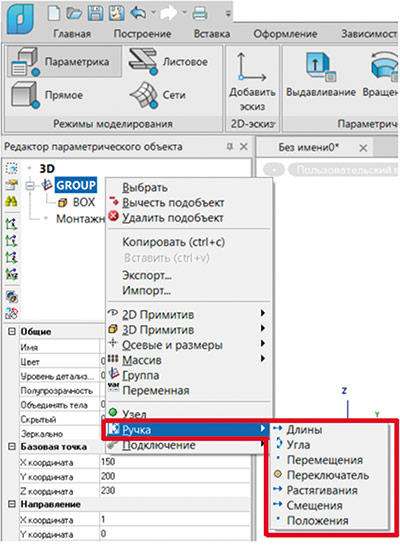Screen dimensions: 400x546
Task: Select Переключатель handle type
Action: tap(328, 475)
